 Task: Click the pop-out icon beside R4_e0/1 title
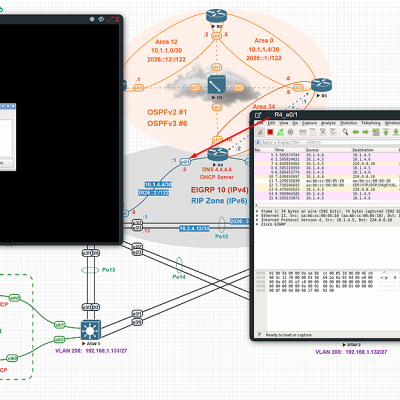258,115
